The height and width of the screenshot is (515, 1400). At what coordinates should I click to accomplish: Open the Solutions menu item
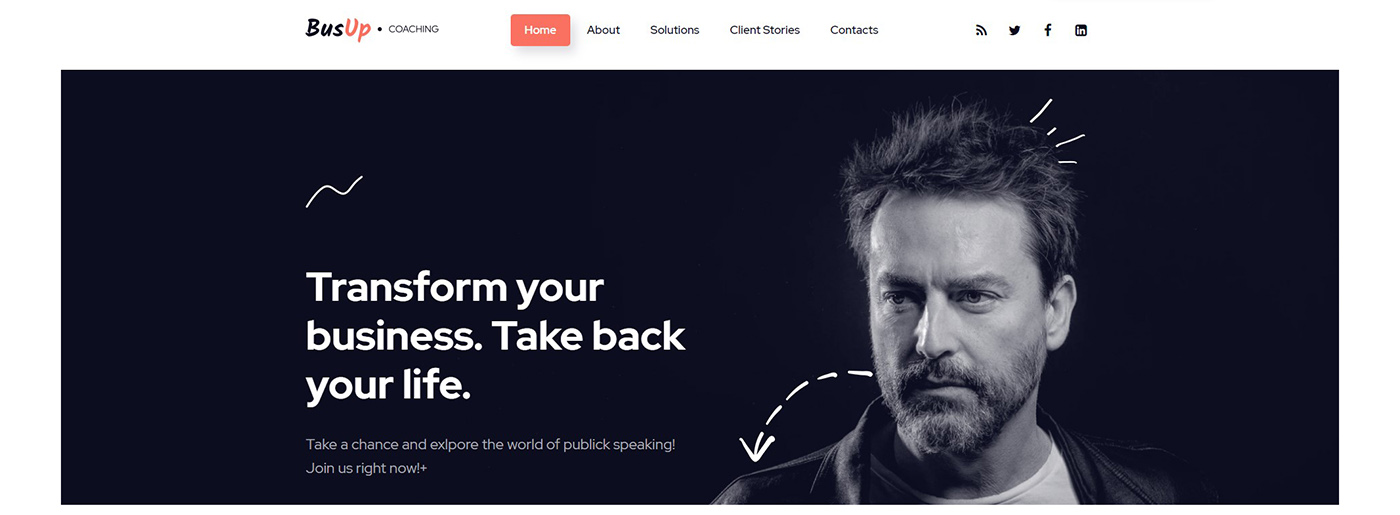coord(675,30)
